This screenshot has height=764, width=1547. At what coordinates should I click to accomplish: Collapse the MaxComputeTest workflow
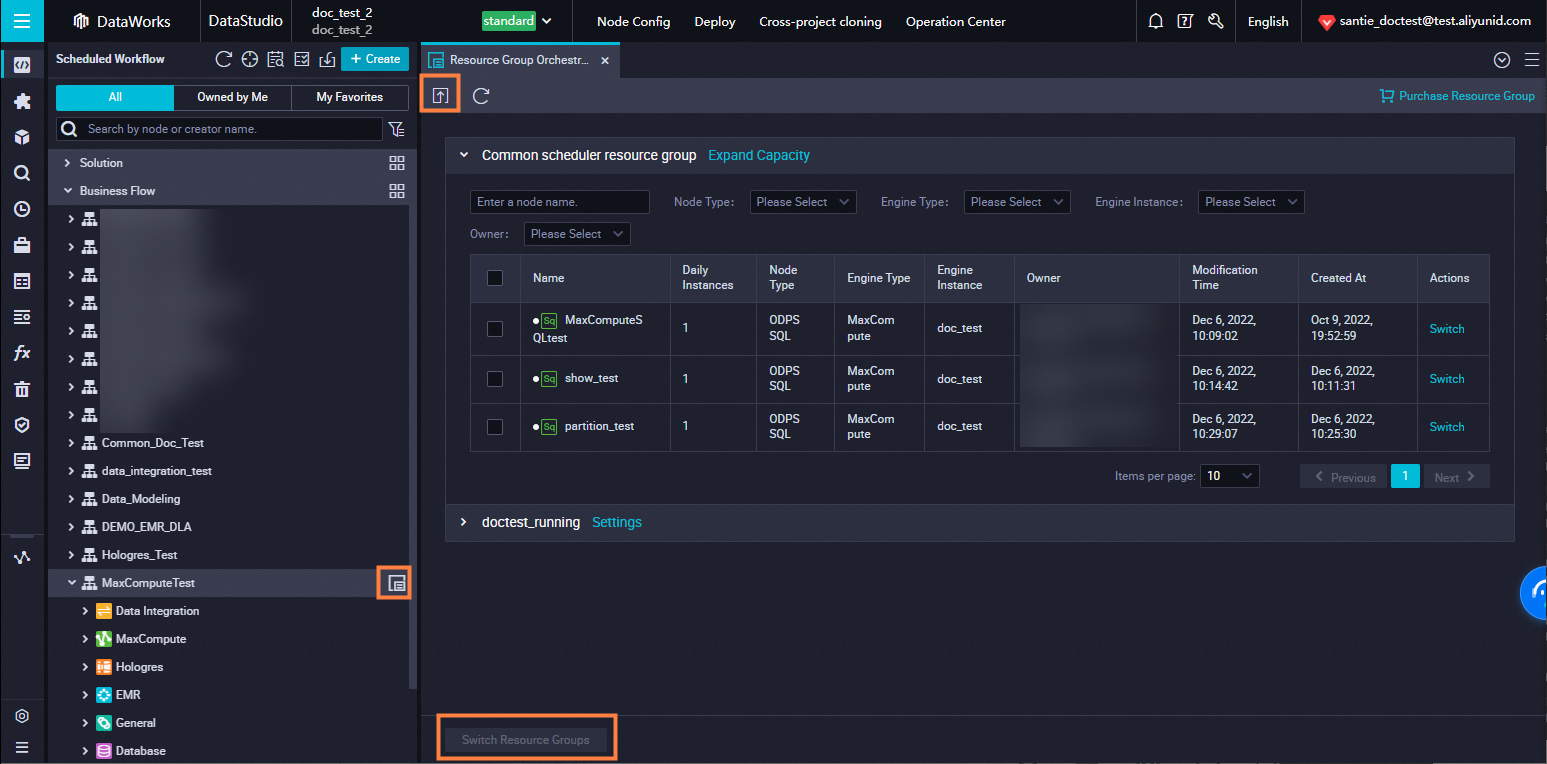71,583
